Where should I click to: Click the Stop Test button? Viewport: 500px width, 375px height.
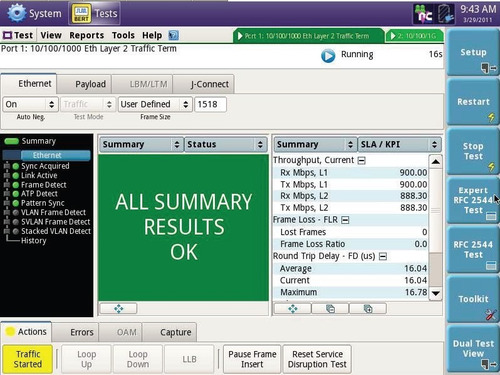tap(473, 152)
